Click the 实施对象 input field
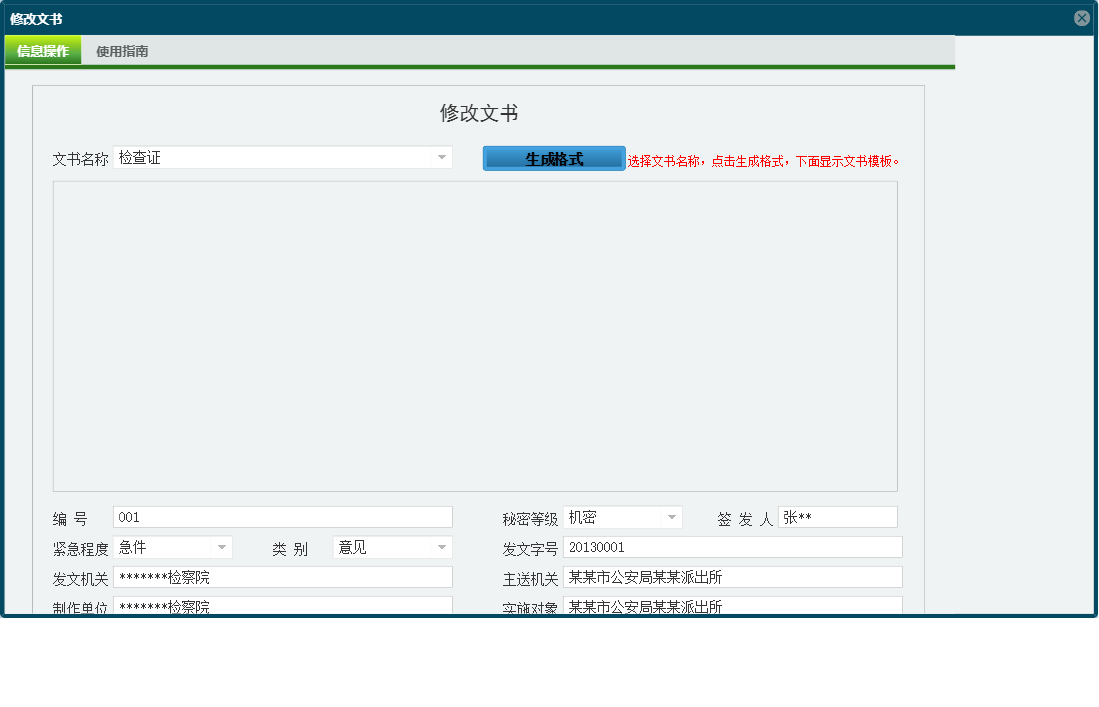 point(733,605)
